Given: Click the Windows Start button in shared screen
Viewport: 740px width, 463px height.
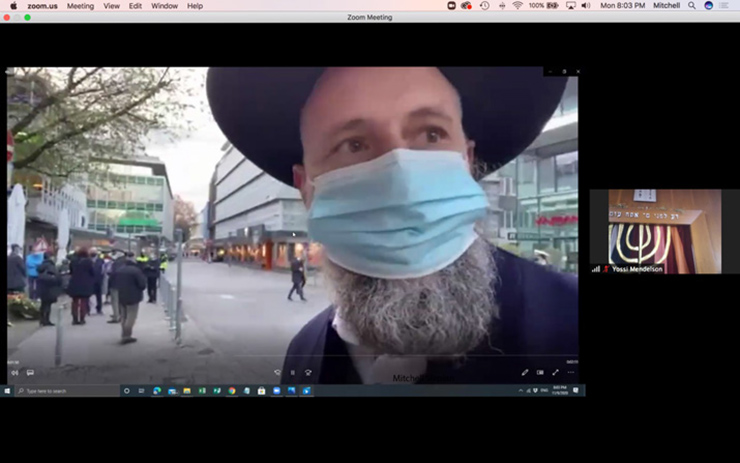Looking at the screenshot, I should [x=9, y=391].
